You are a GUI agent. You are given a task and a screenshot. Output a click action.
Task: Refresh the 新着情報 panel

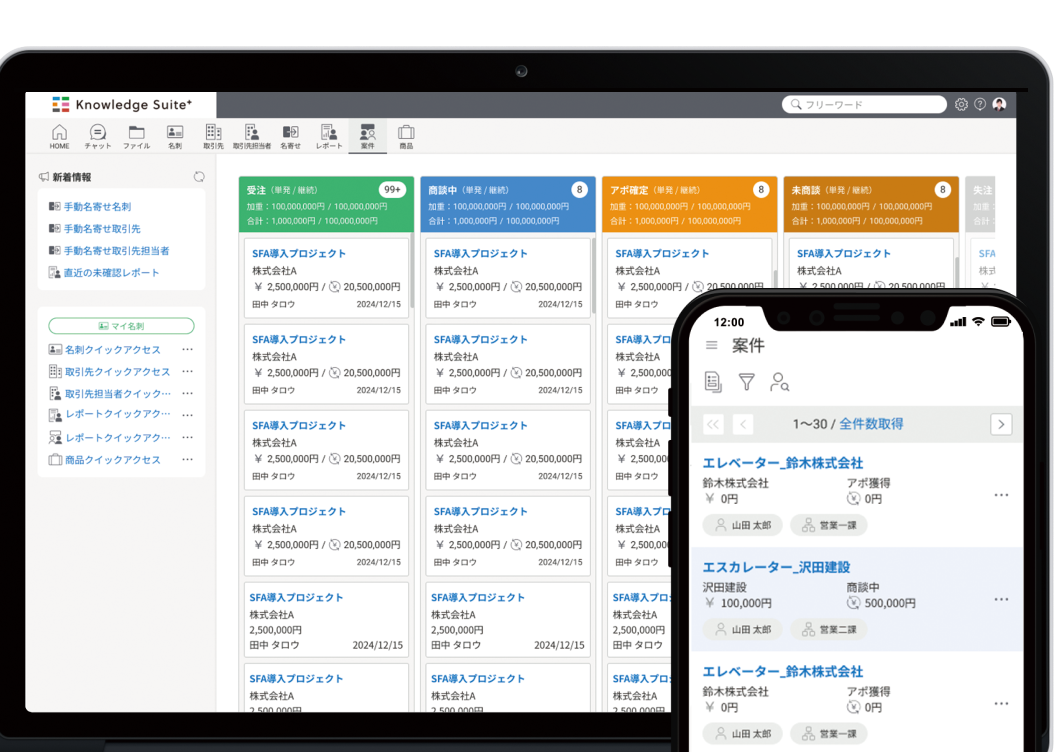[x=199, y=177]
